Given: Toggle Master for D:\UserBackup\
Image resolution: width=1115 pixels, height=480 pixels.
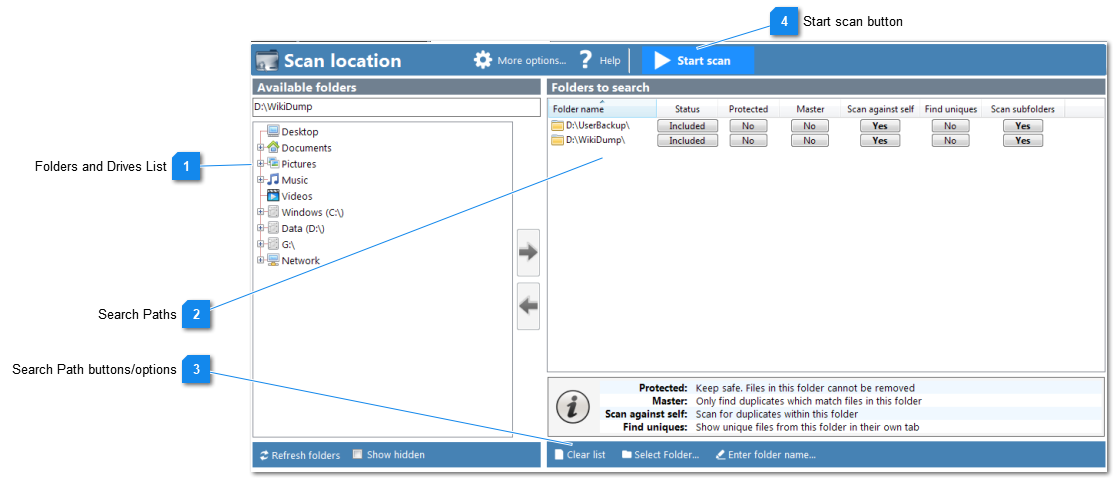Looking at the screenshot, I should tap(809, 126).
